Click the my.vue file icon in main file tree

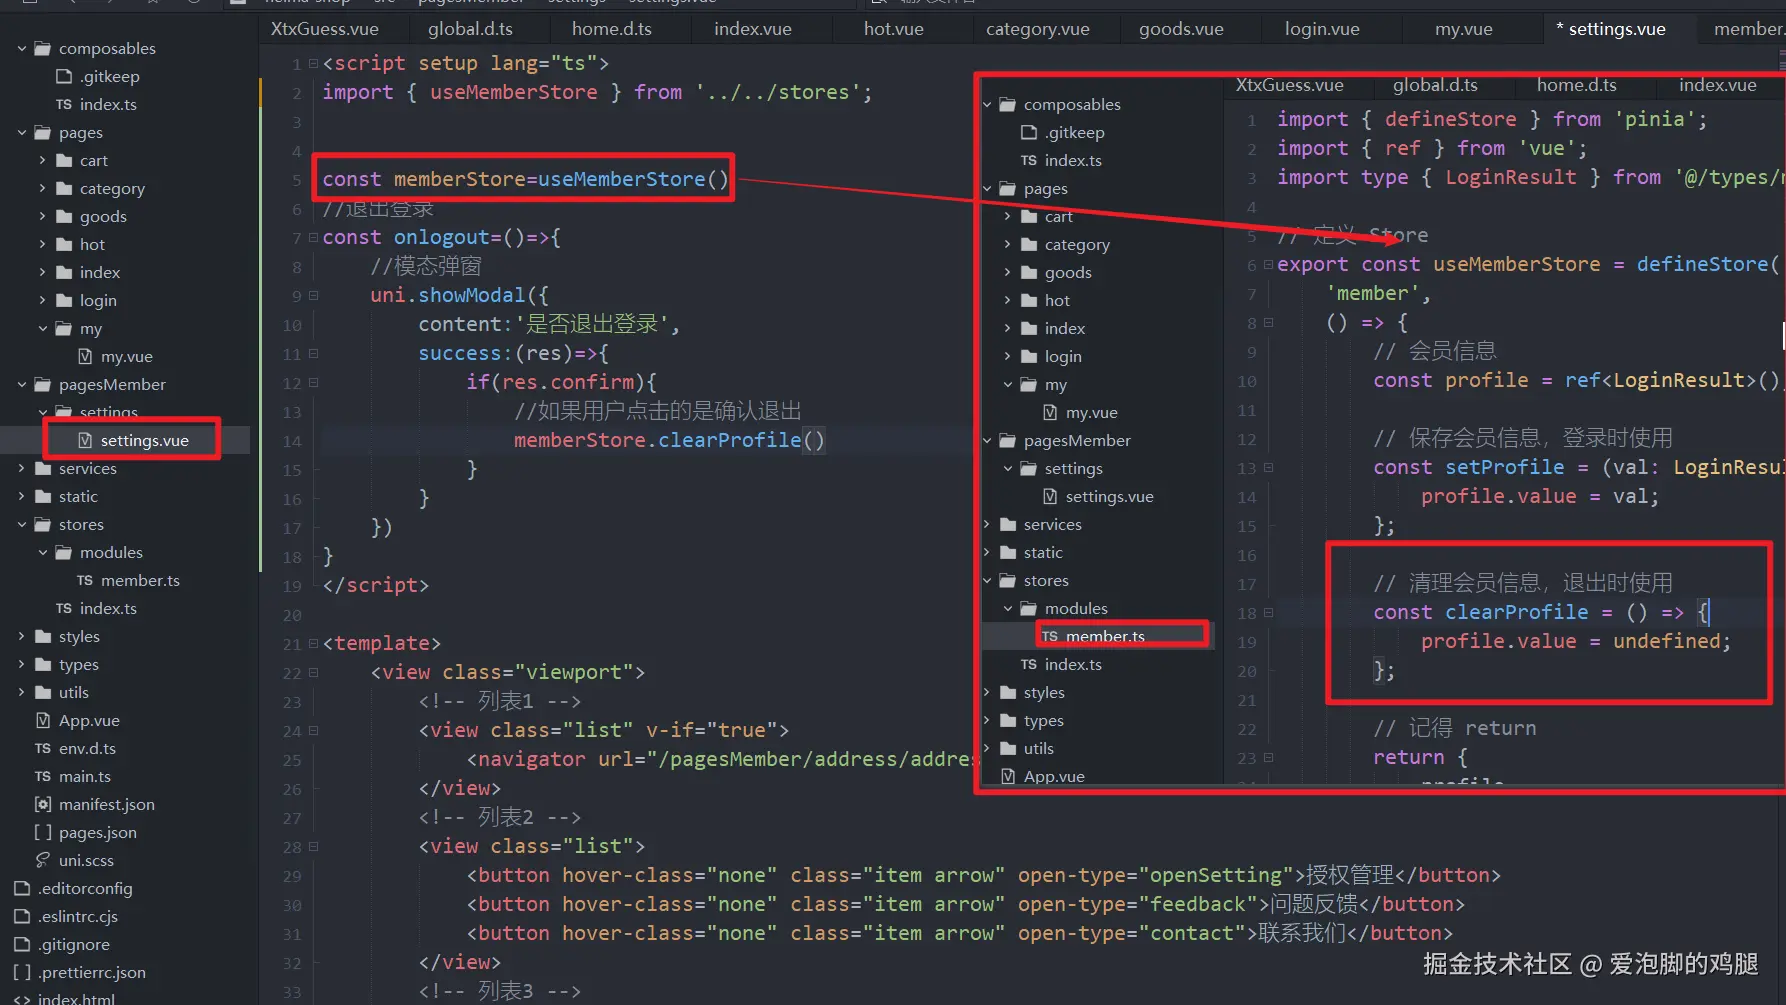pos(85,356)
